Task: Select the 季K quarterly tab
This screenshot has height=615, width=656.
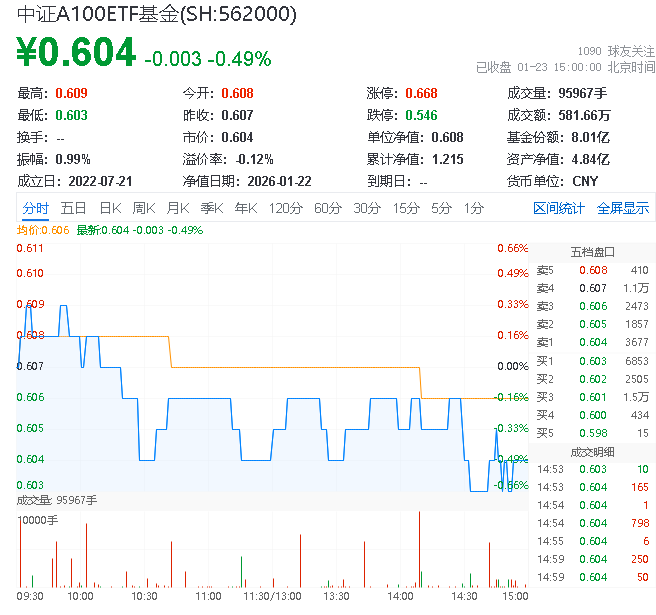Action: point(211,208)
